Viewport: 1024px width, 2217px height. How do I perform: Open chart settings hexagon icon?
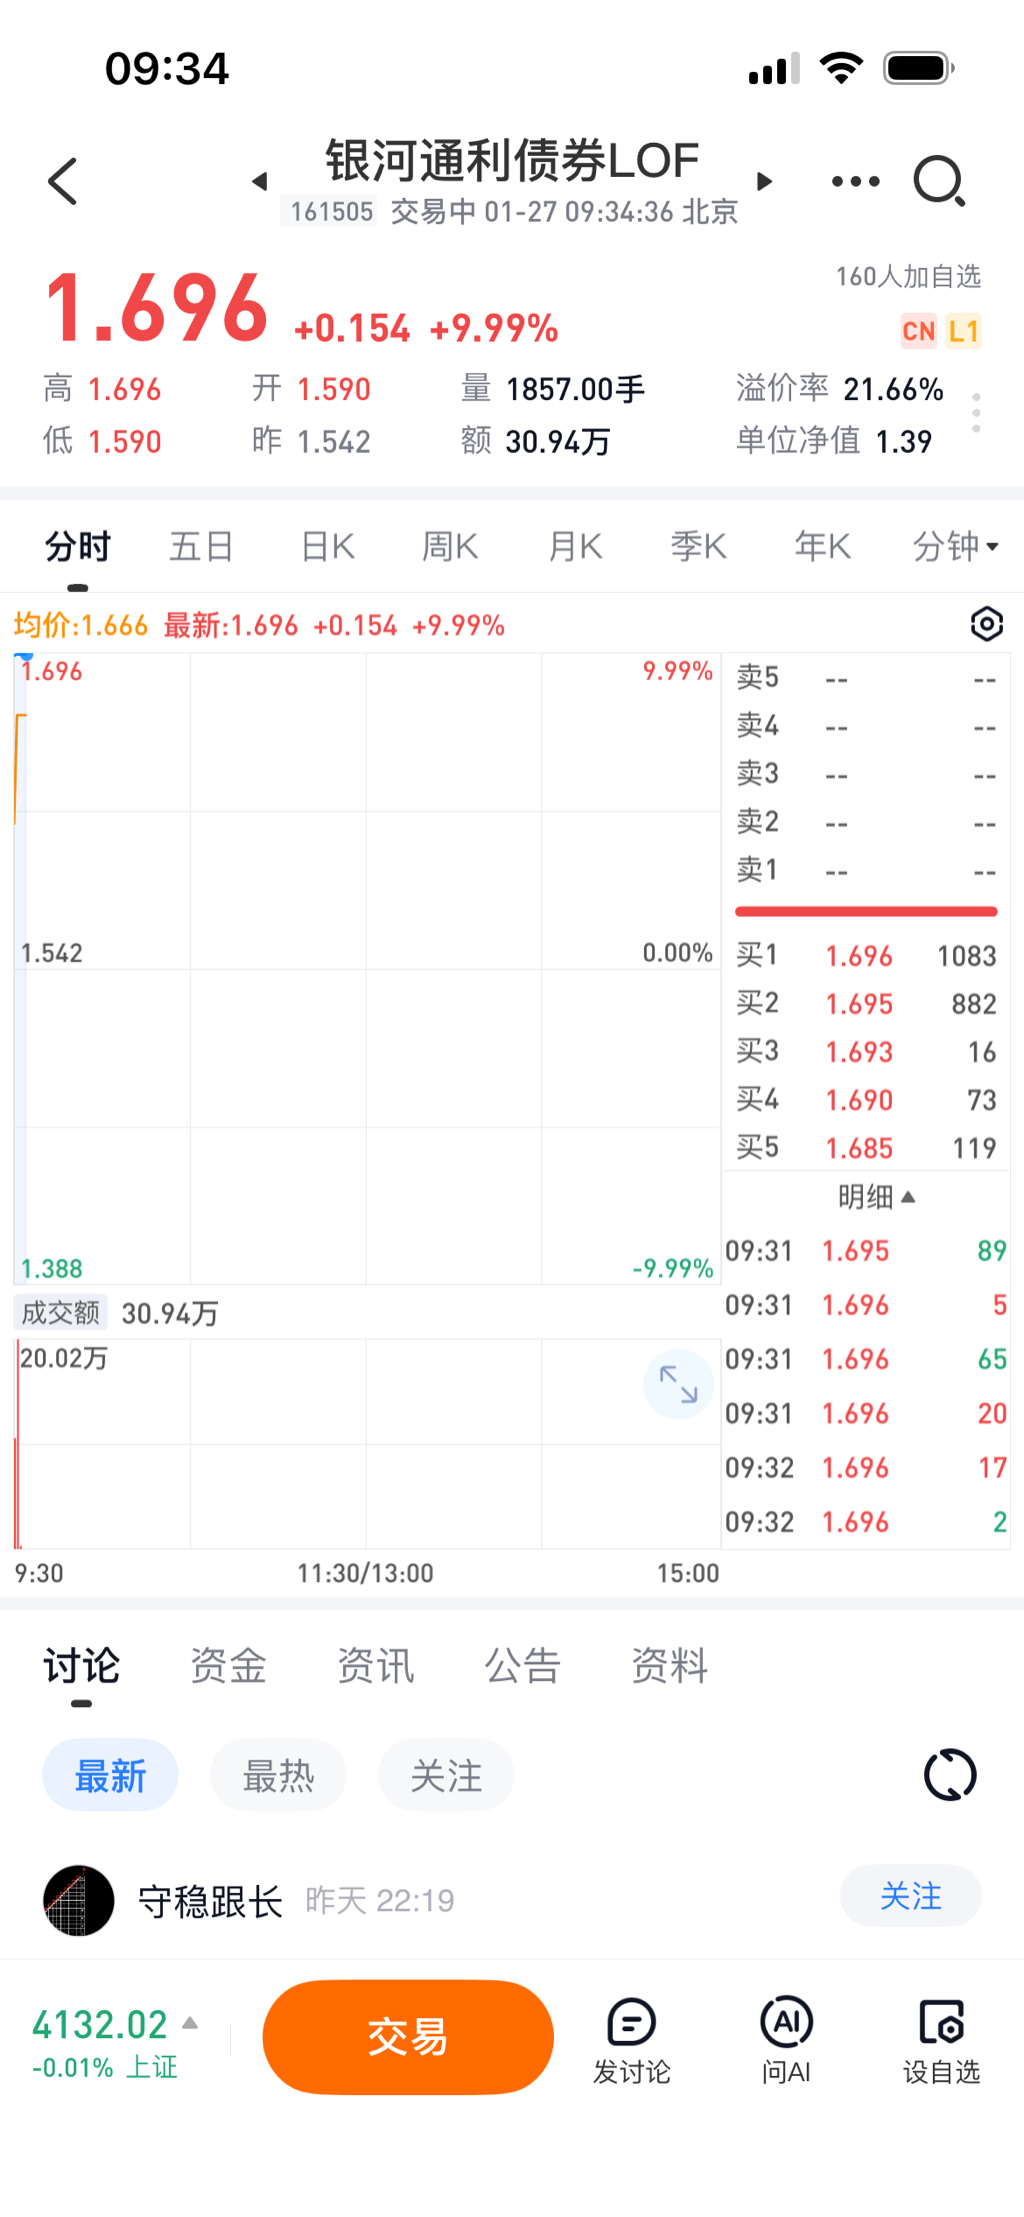click(986, 624)
